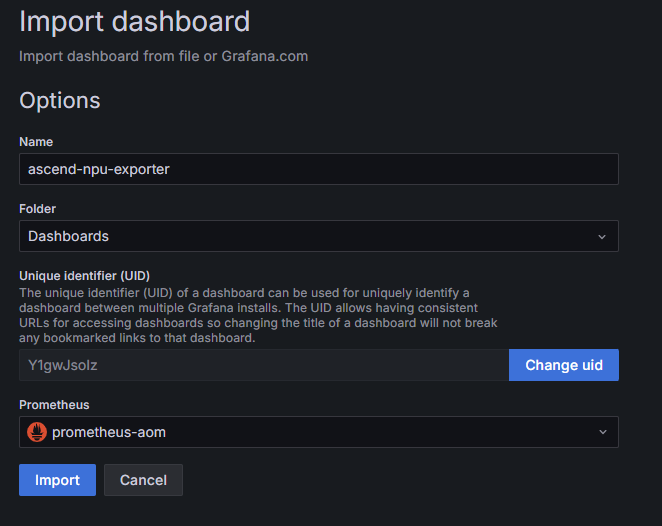Click the Change uid button
The image size is (662, 526).
(564, 365)
